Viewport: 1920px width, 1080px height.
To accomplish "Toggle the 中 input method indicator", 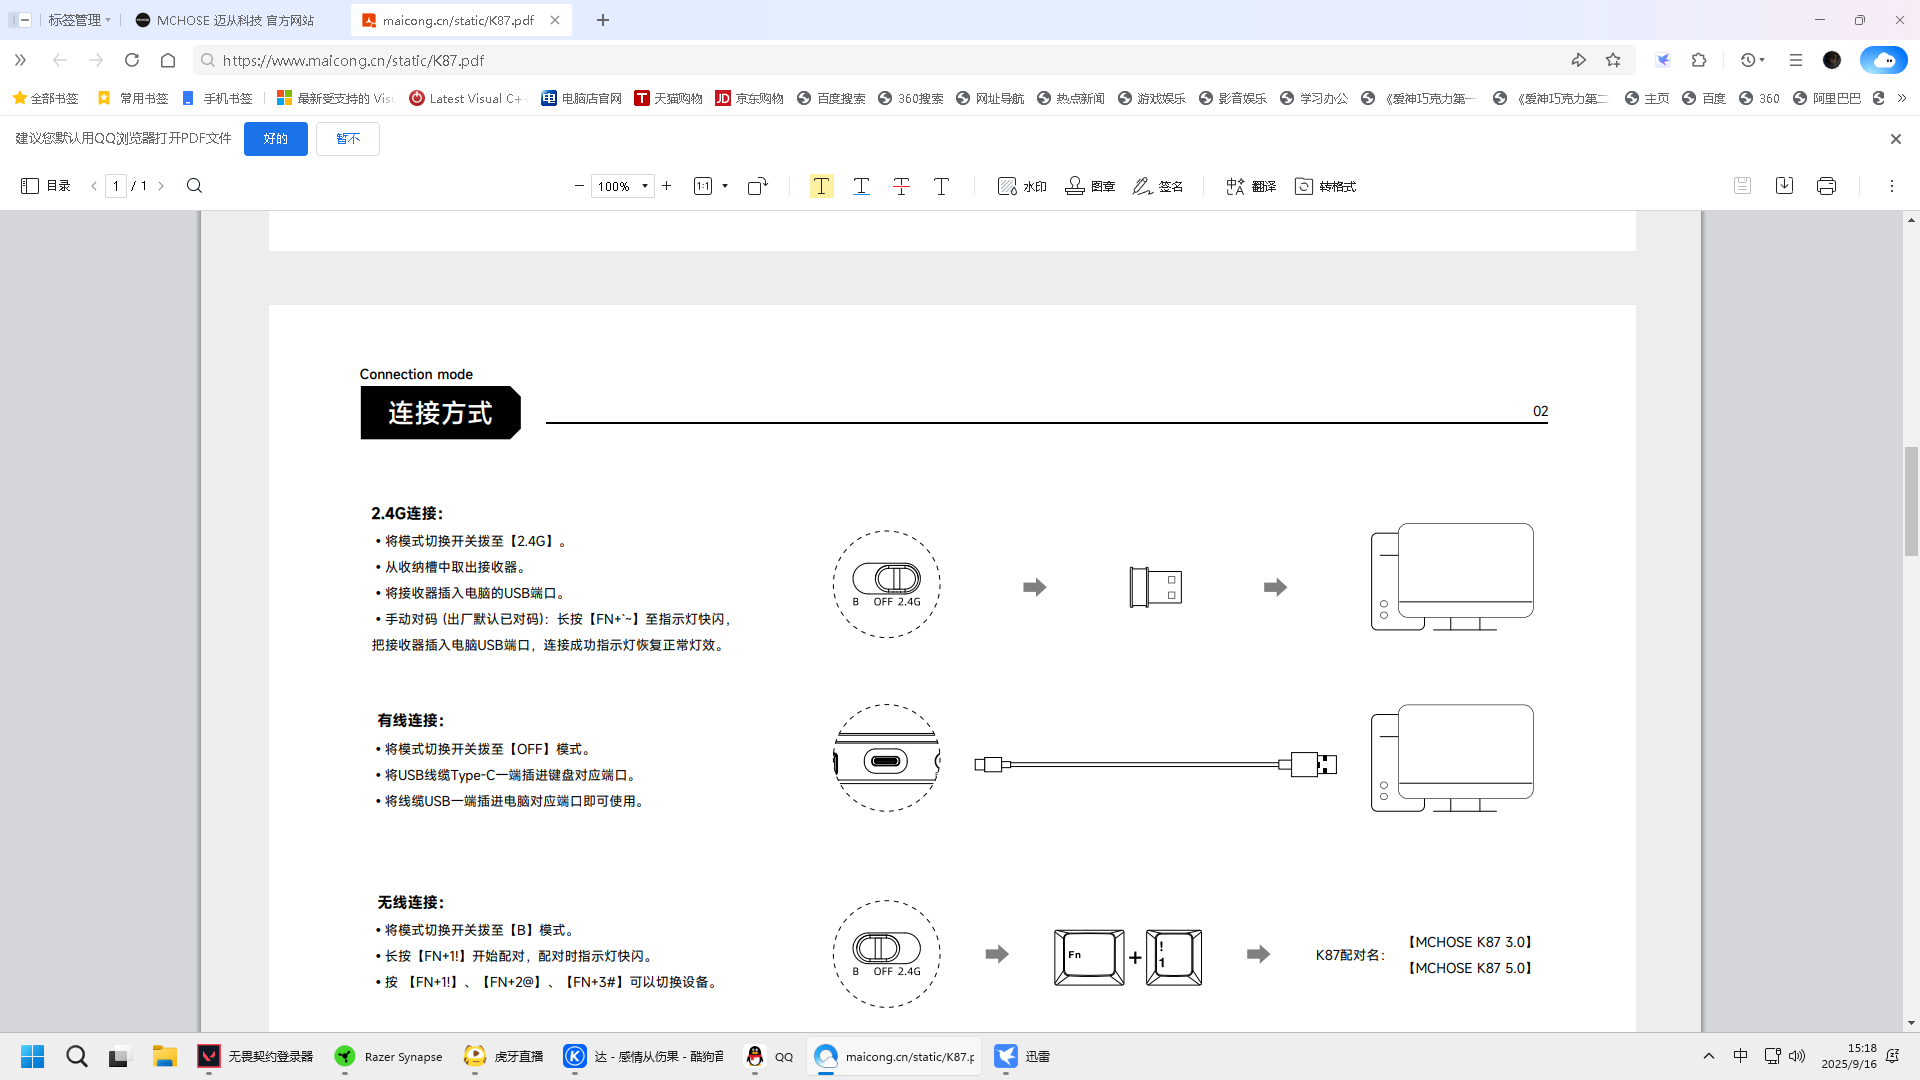I will (1740, 1056).
